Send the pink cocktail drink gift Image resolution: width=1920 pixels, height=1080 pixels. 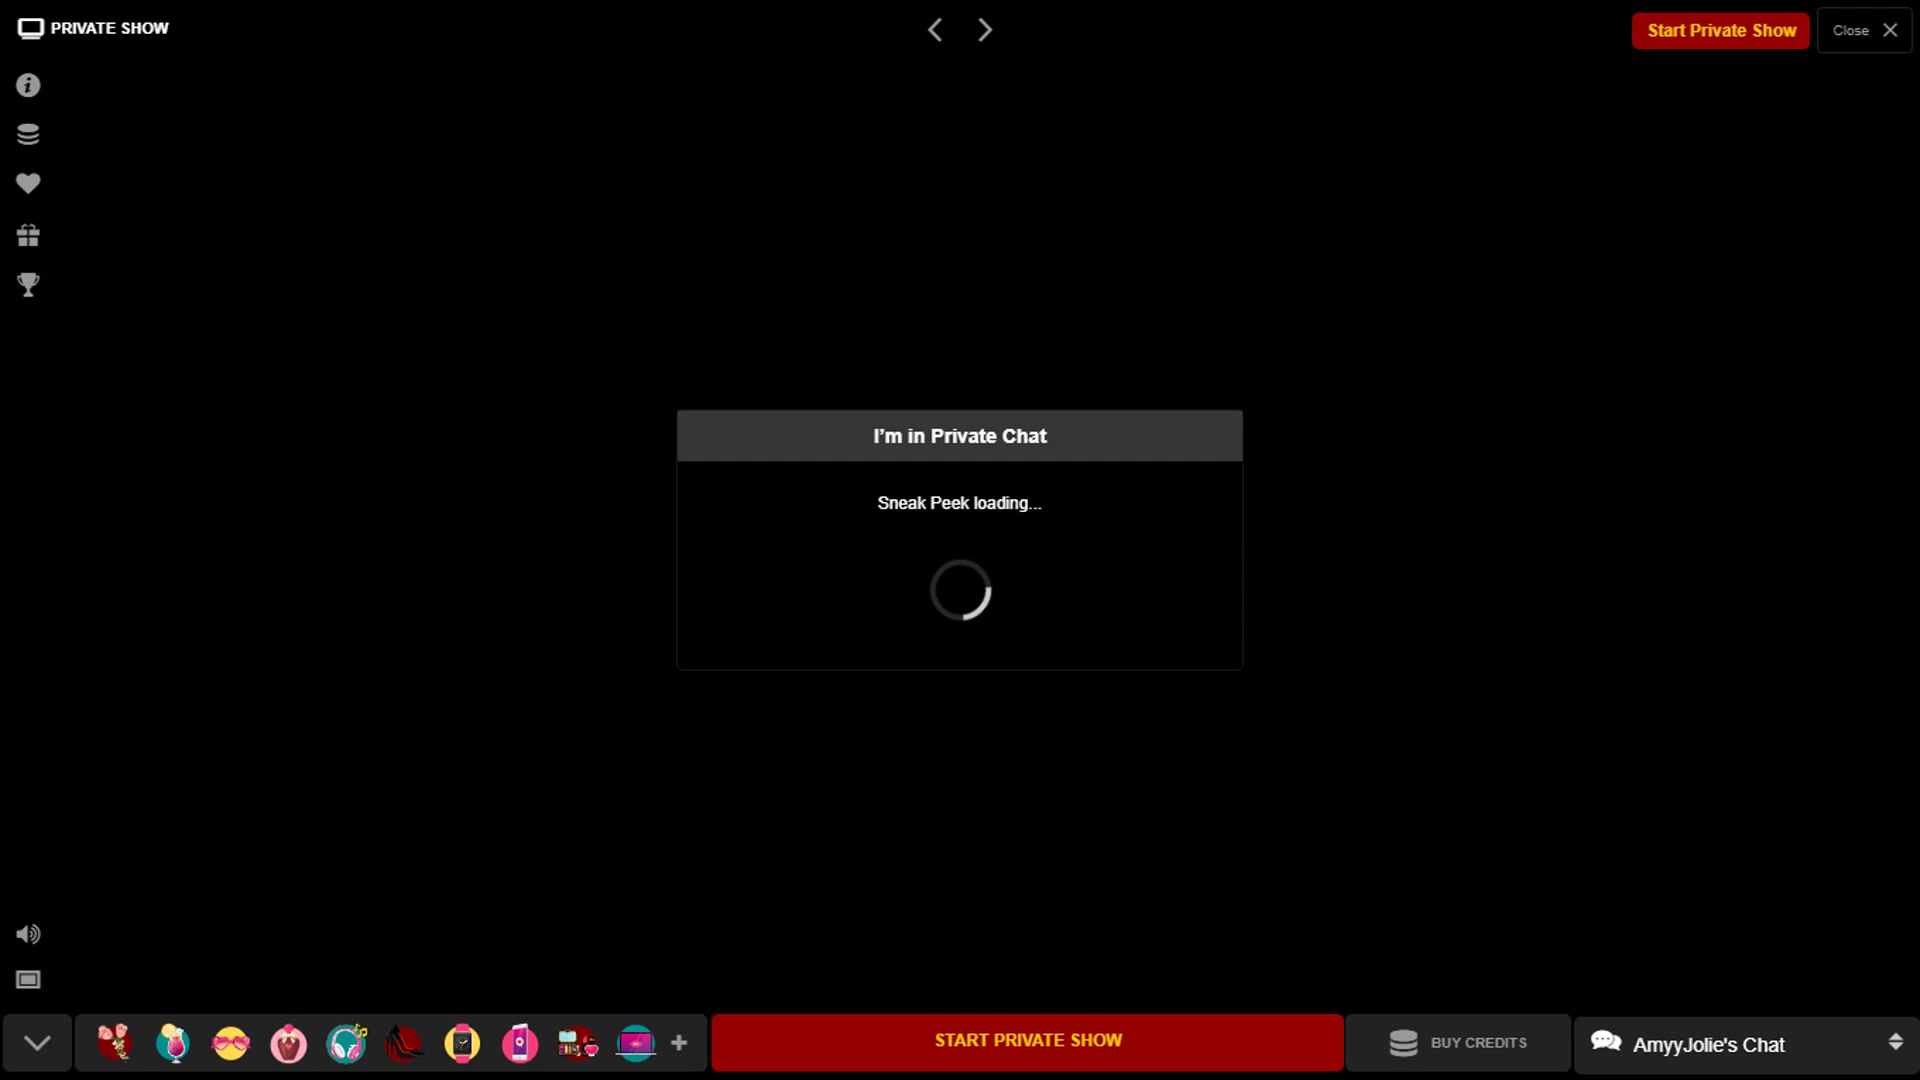pos(173,1043)
